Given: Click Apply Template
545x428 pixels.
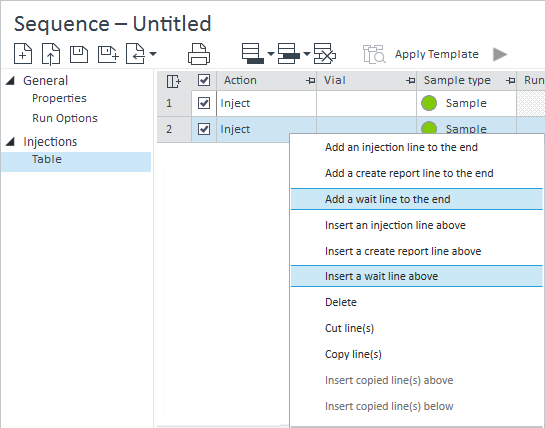Looking at the screenshot, I should (437, 54).
